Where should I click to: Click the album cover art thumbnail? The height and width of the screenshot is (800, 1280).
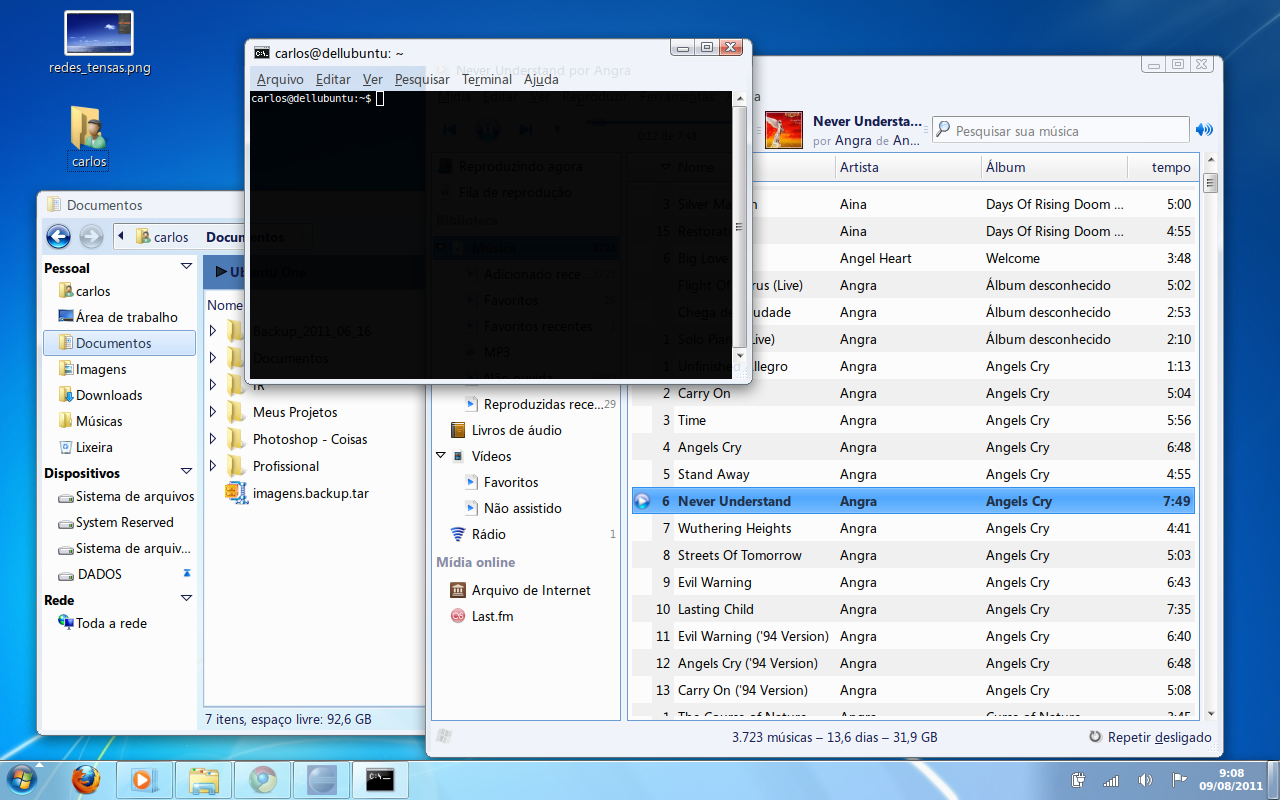point(785,130)
